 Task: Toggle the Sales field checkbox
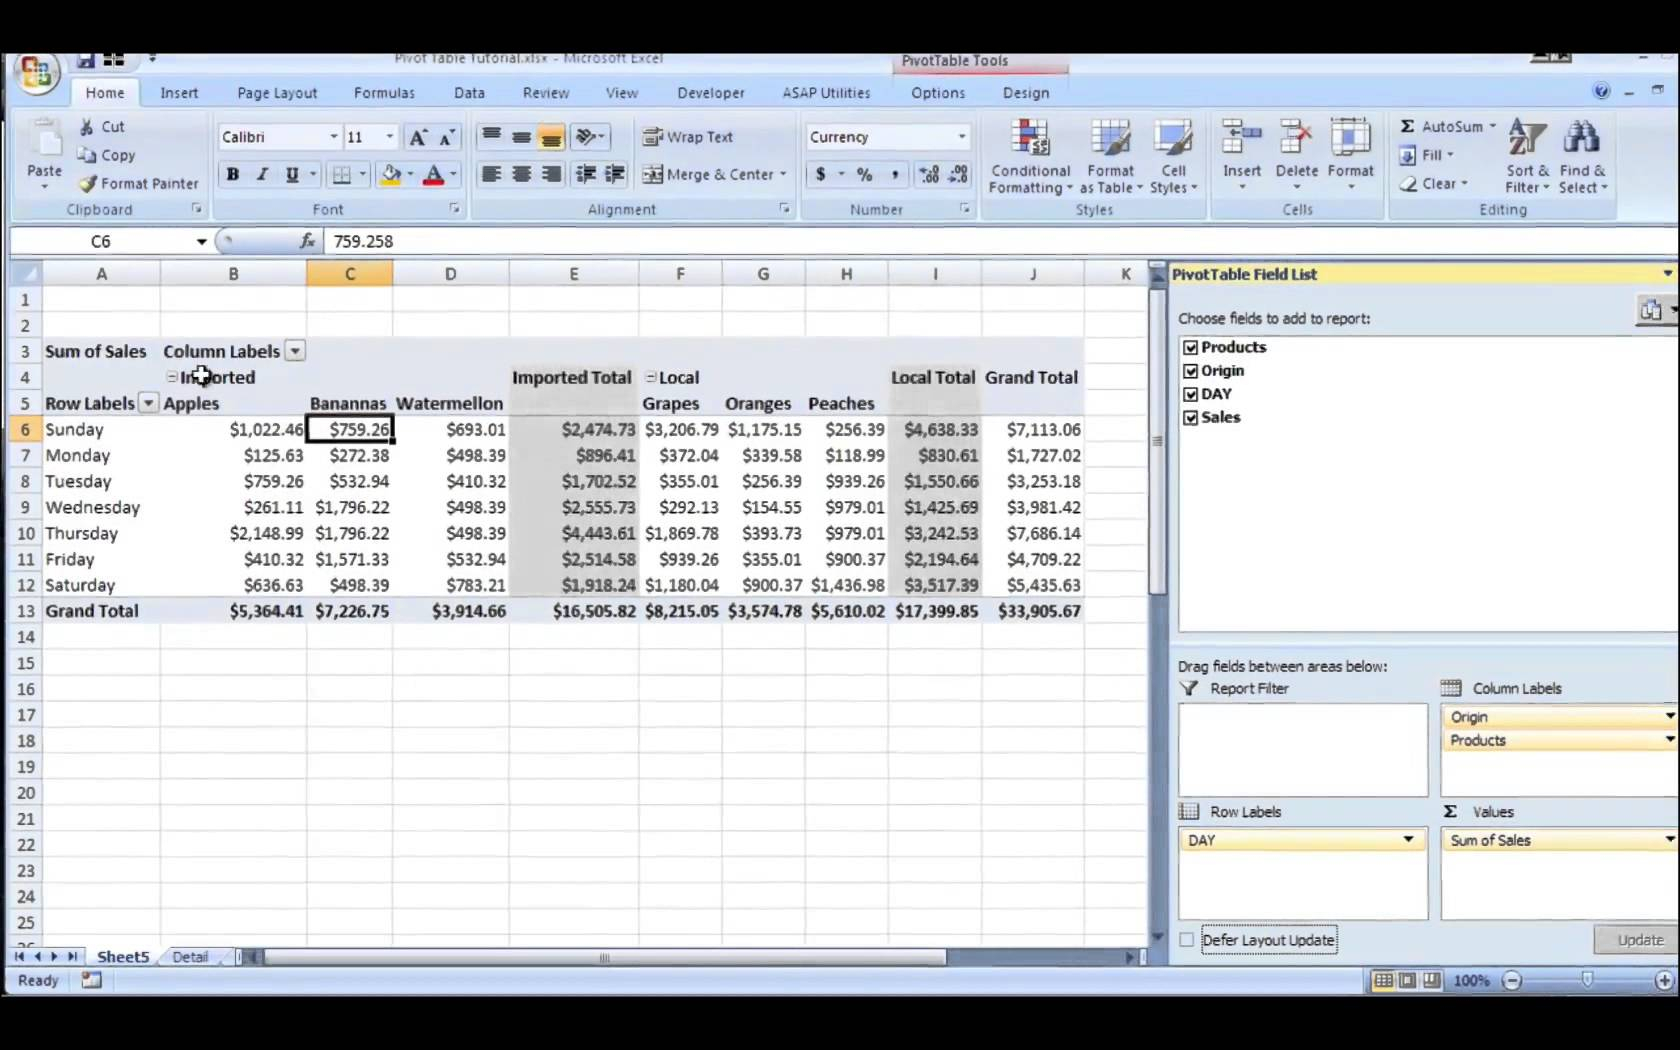1191,417
